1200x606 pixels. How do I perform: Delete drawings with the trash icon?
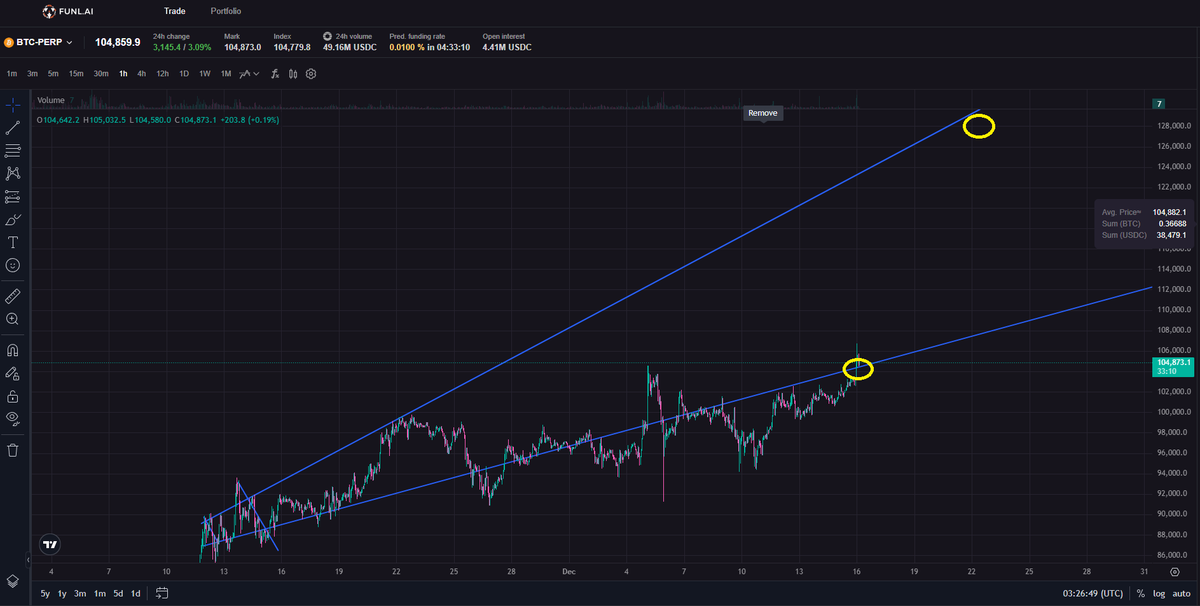point(12,450)
